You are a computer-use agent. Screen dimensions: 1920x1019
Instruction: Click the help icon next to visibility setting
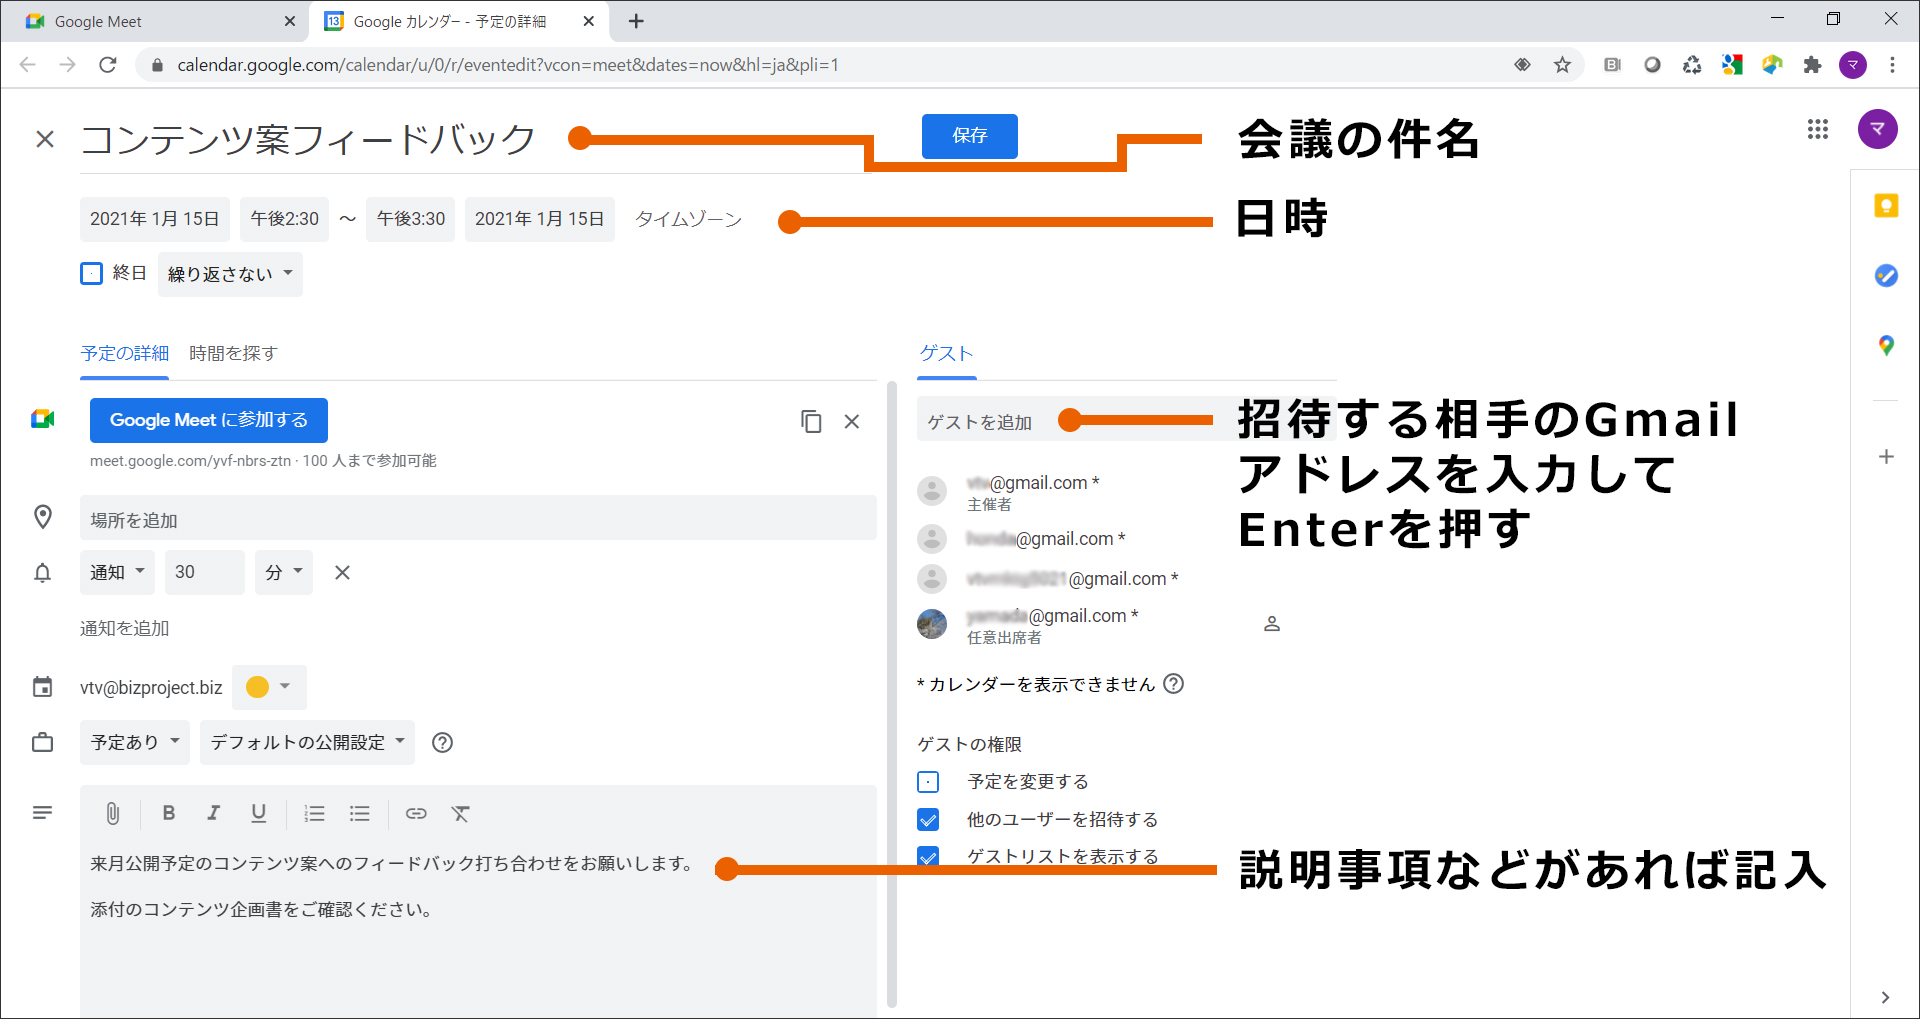[442, 742]
